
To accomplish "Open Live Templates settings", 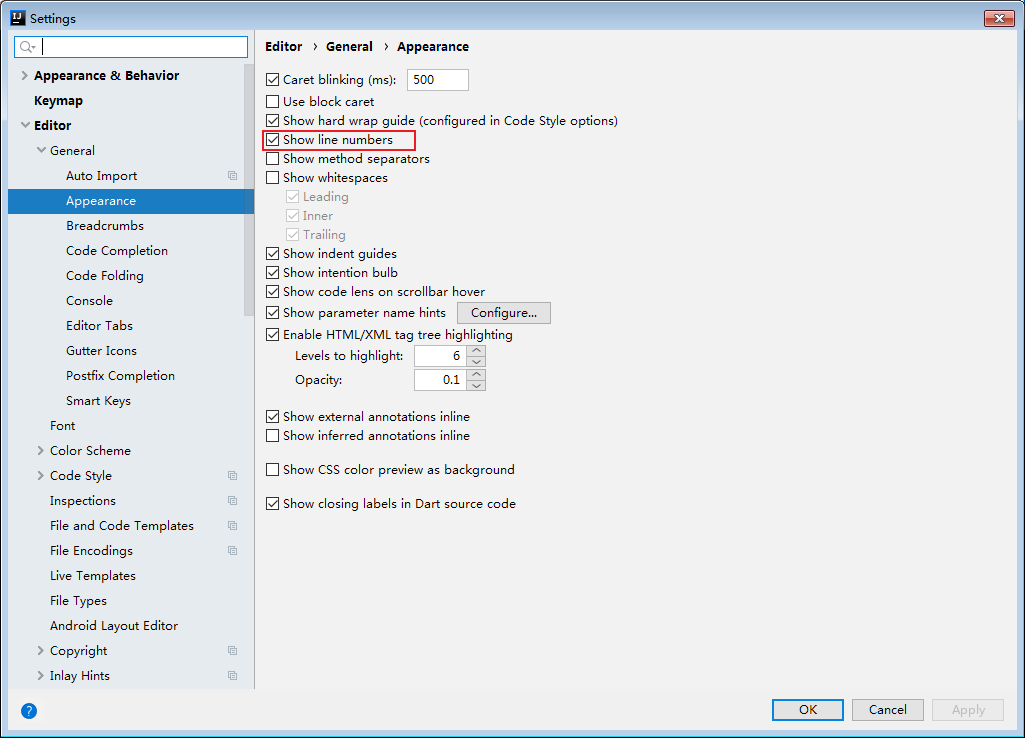I will pyautogui.click(x=93, y=575).
